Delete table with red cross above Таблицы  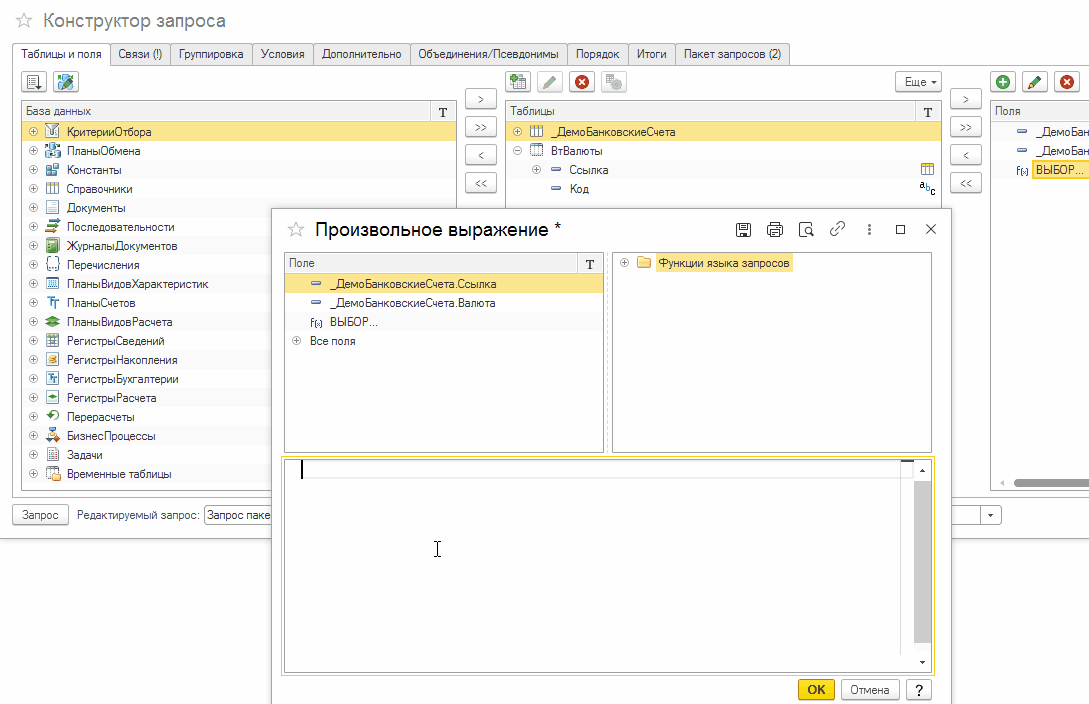[x=582, y=82]
